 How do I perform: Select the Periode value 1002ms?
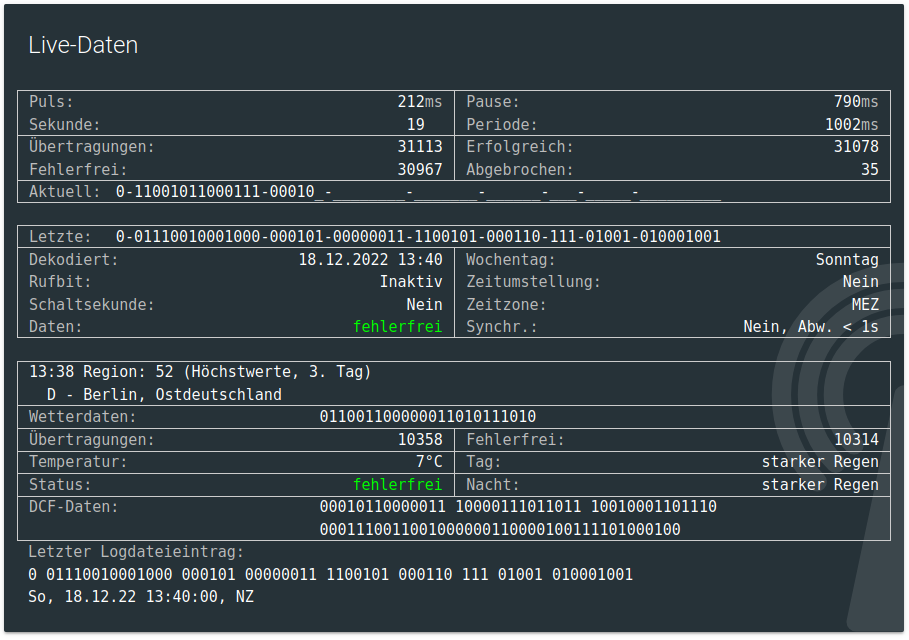tap(851, 125)
